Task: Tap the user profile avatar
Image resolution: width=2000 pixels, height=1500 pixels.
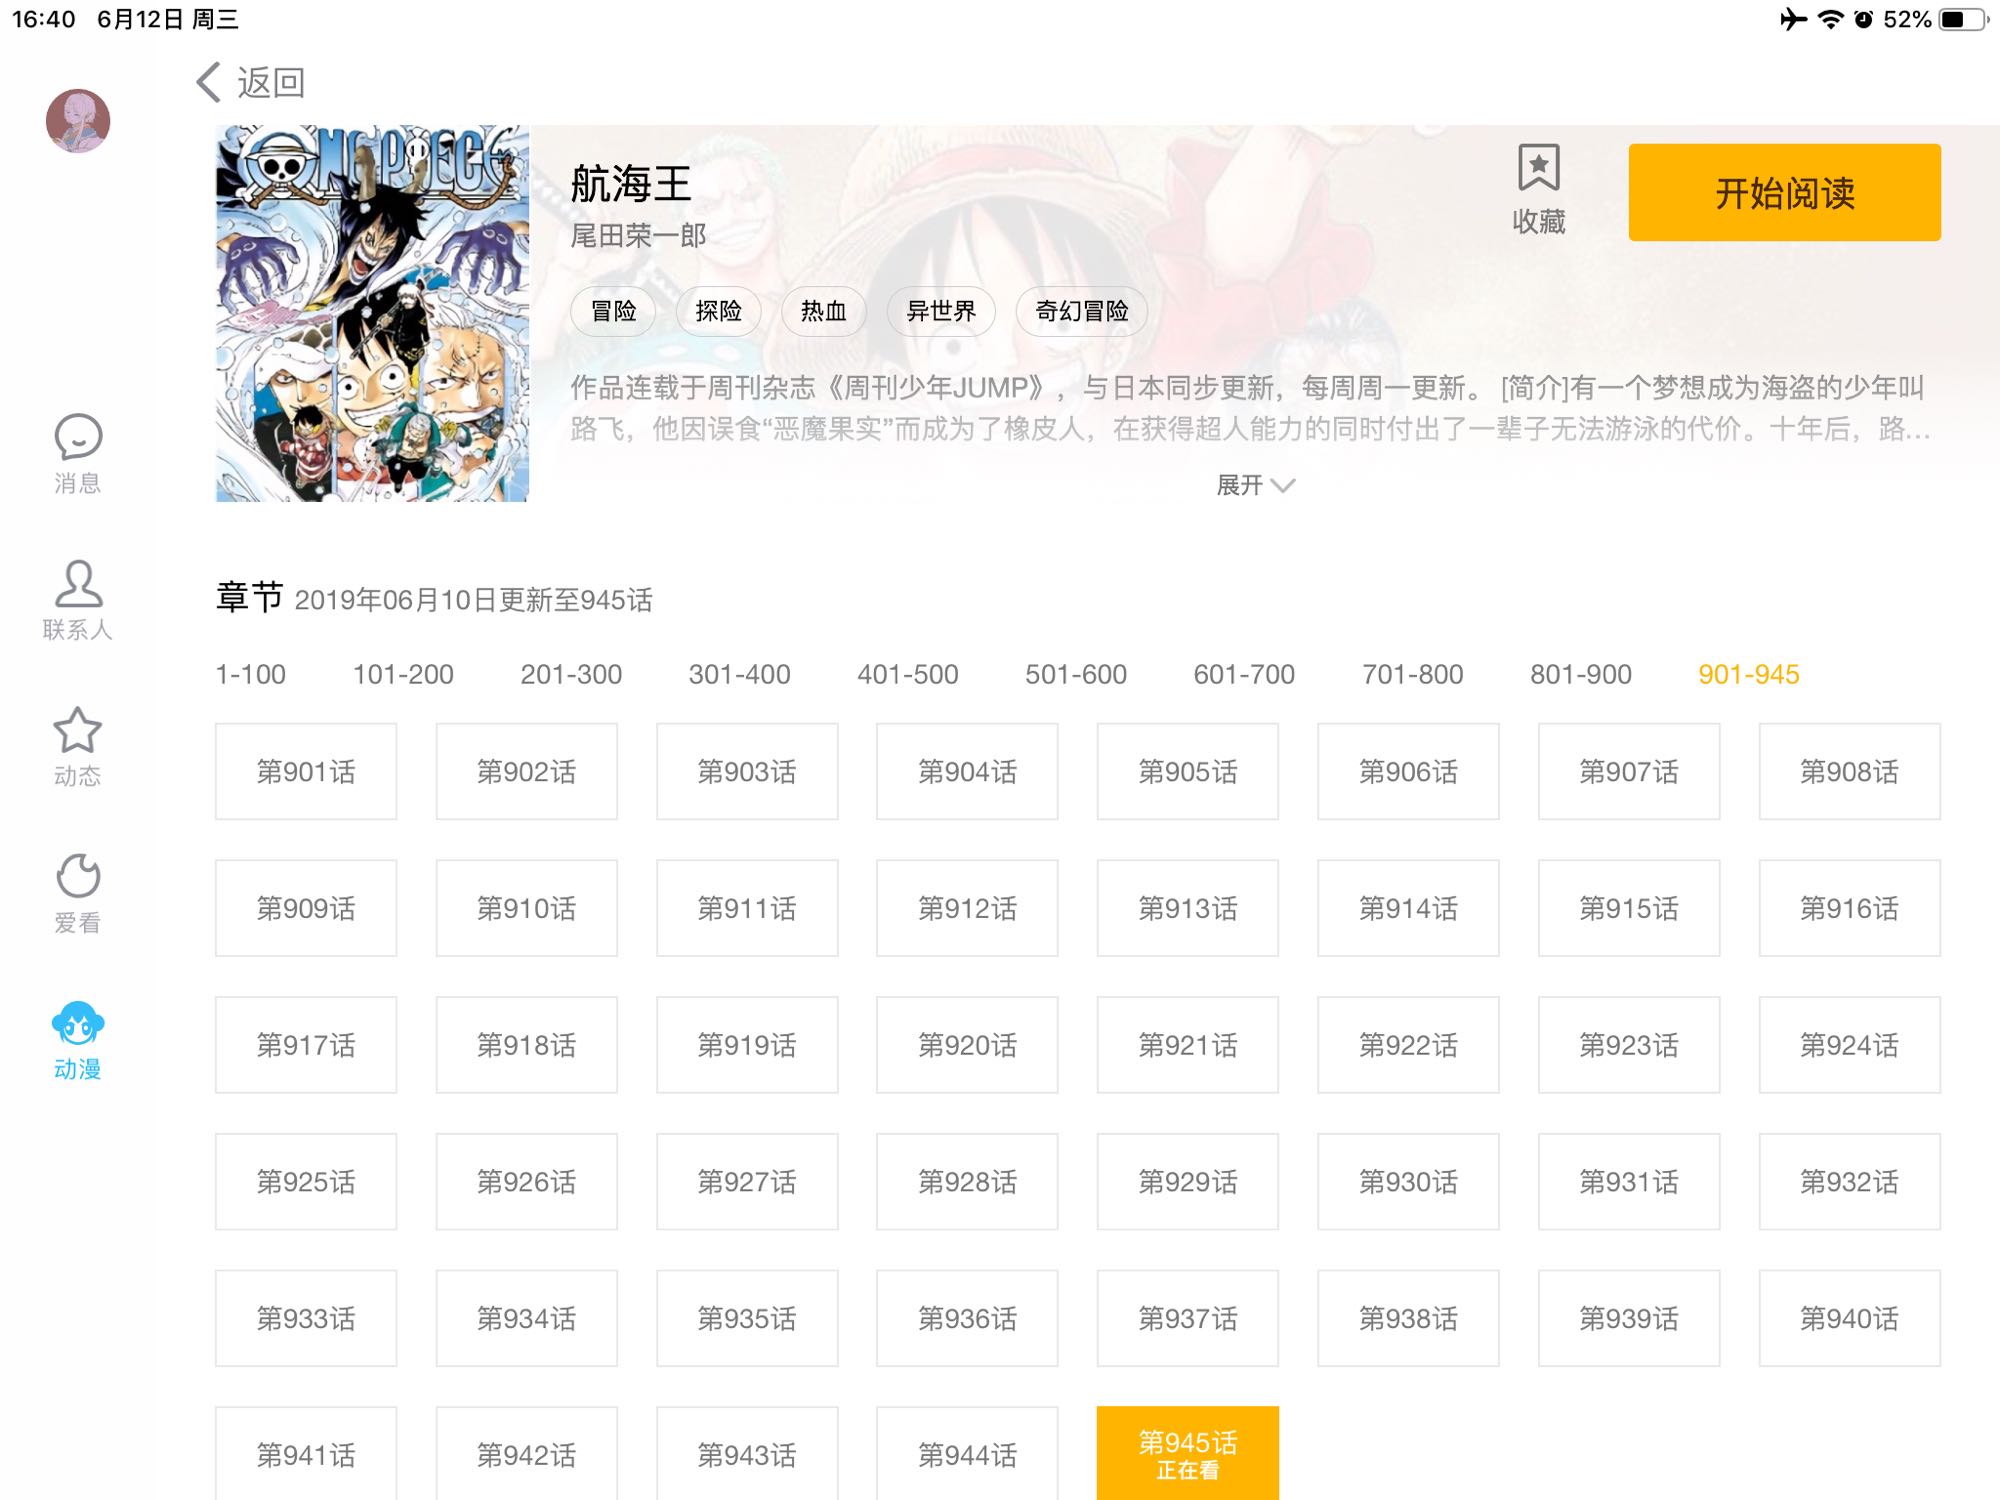Action: point(78,121)
